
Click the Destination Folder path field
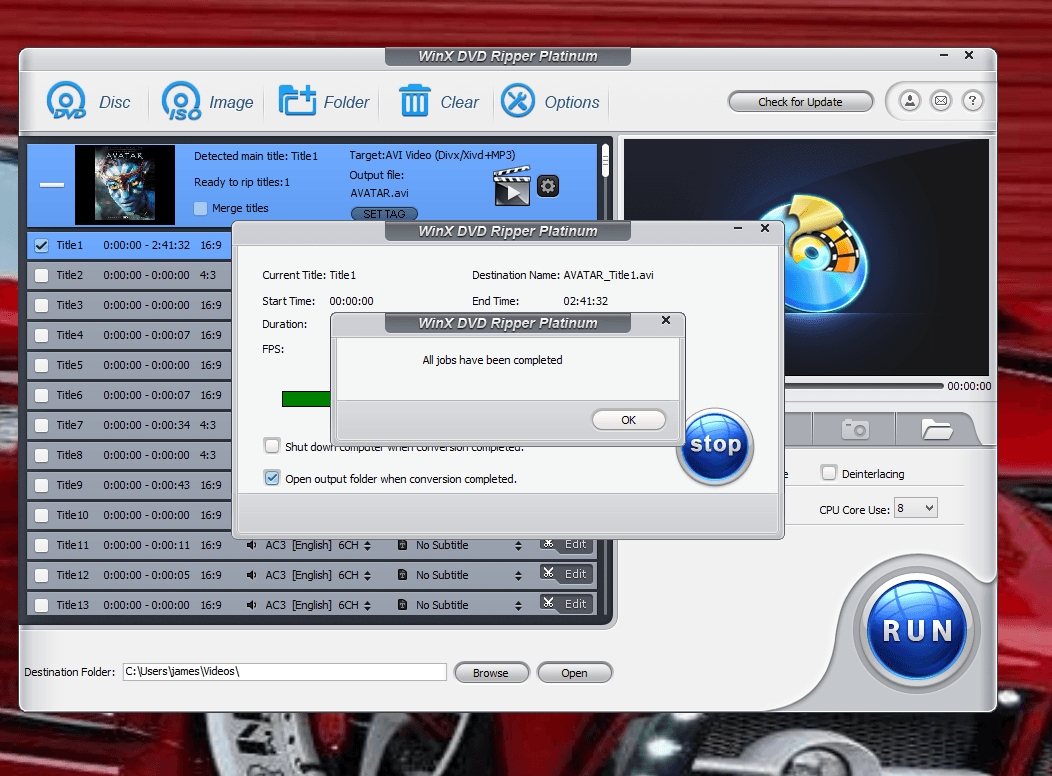click(x=283, y=672)
